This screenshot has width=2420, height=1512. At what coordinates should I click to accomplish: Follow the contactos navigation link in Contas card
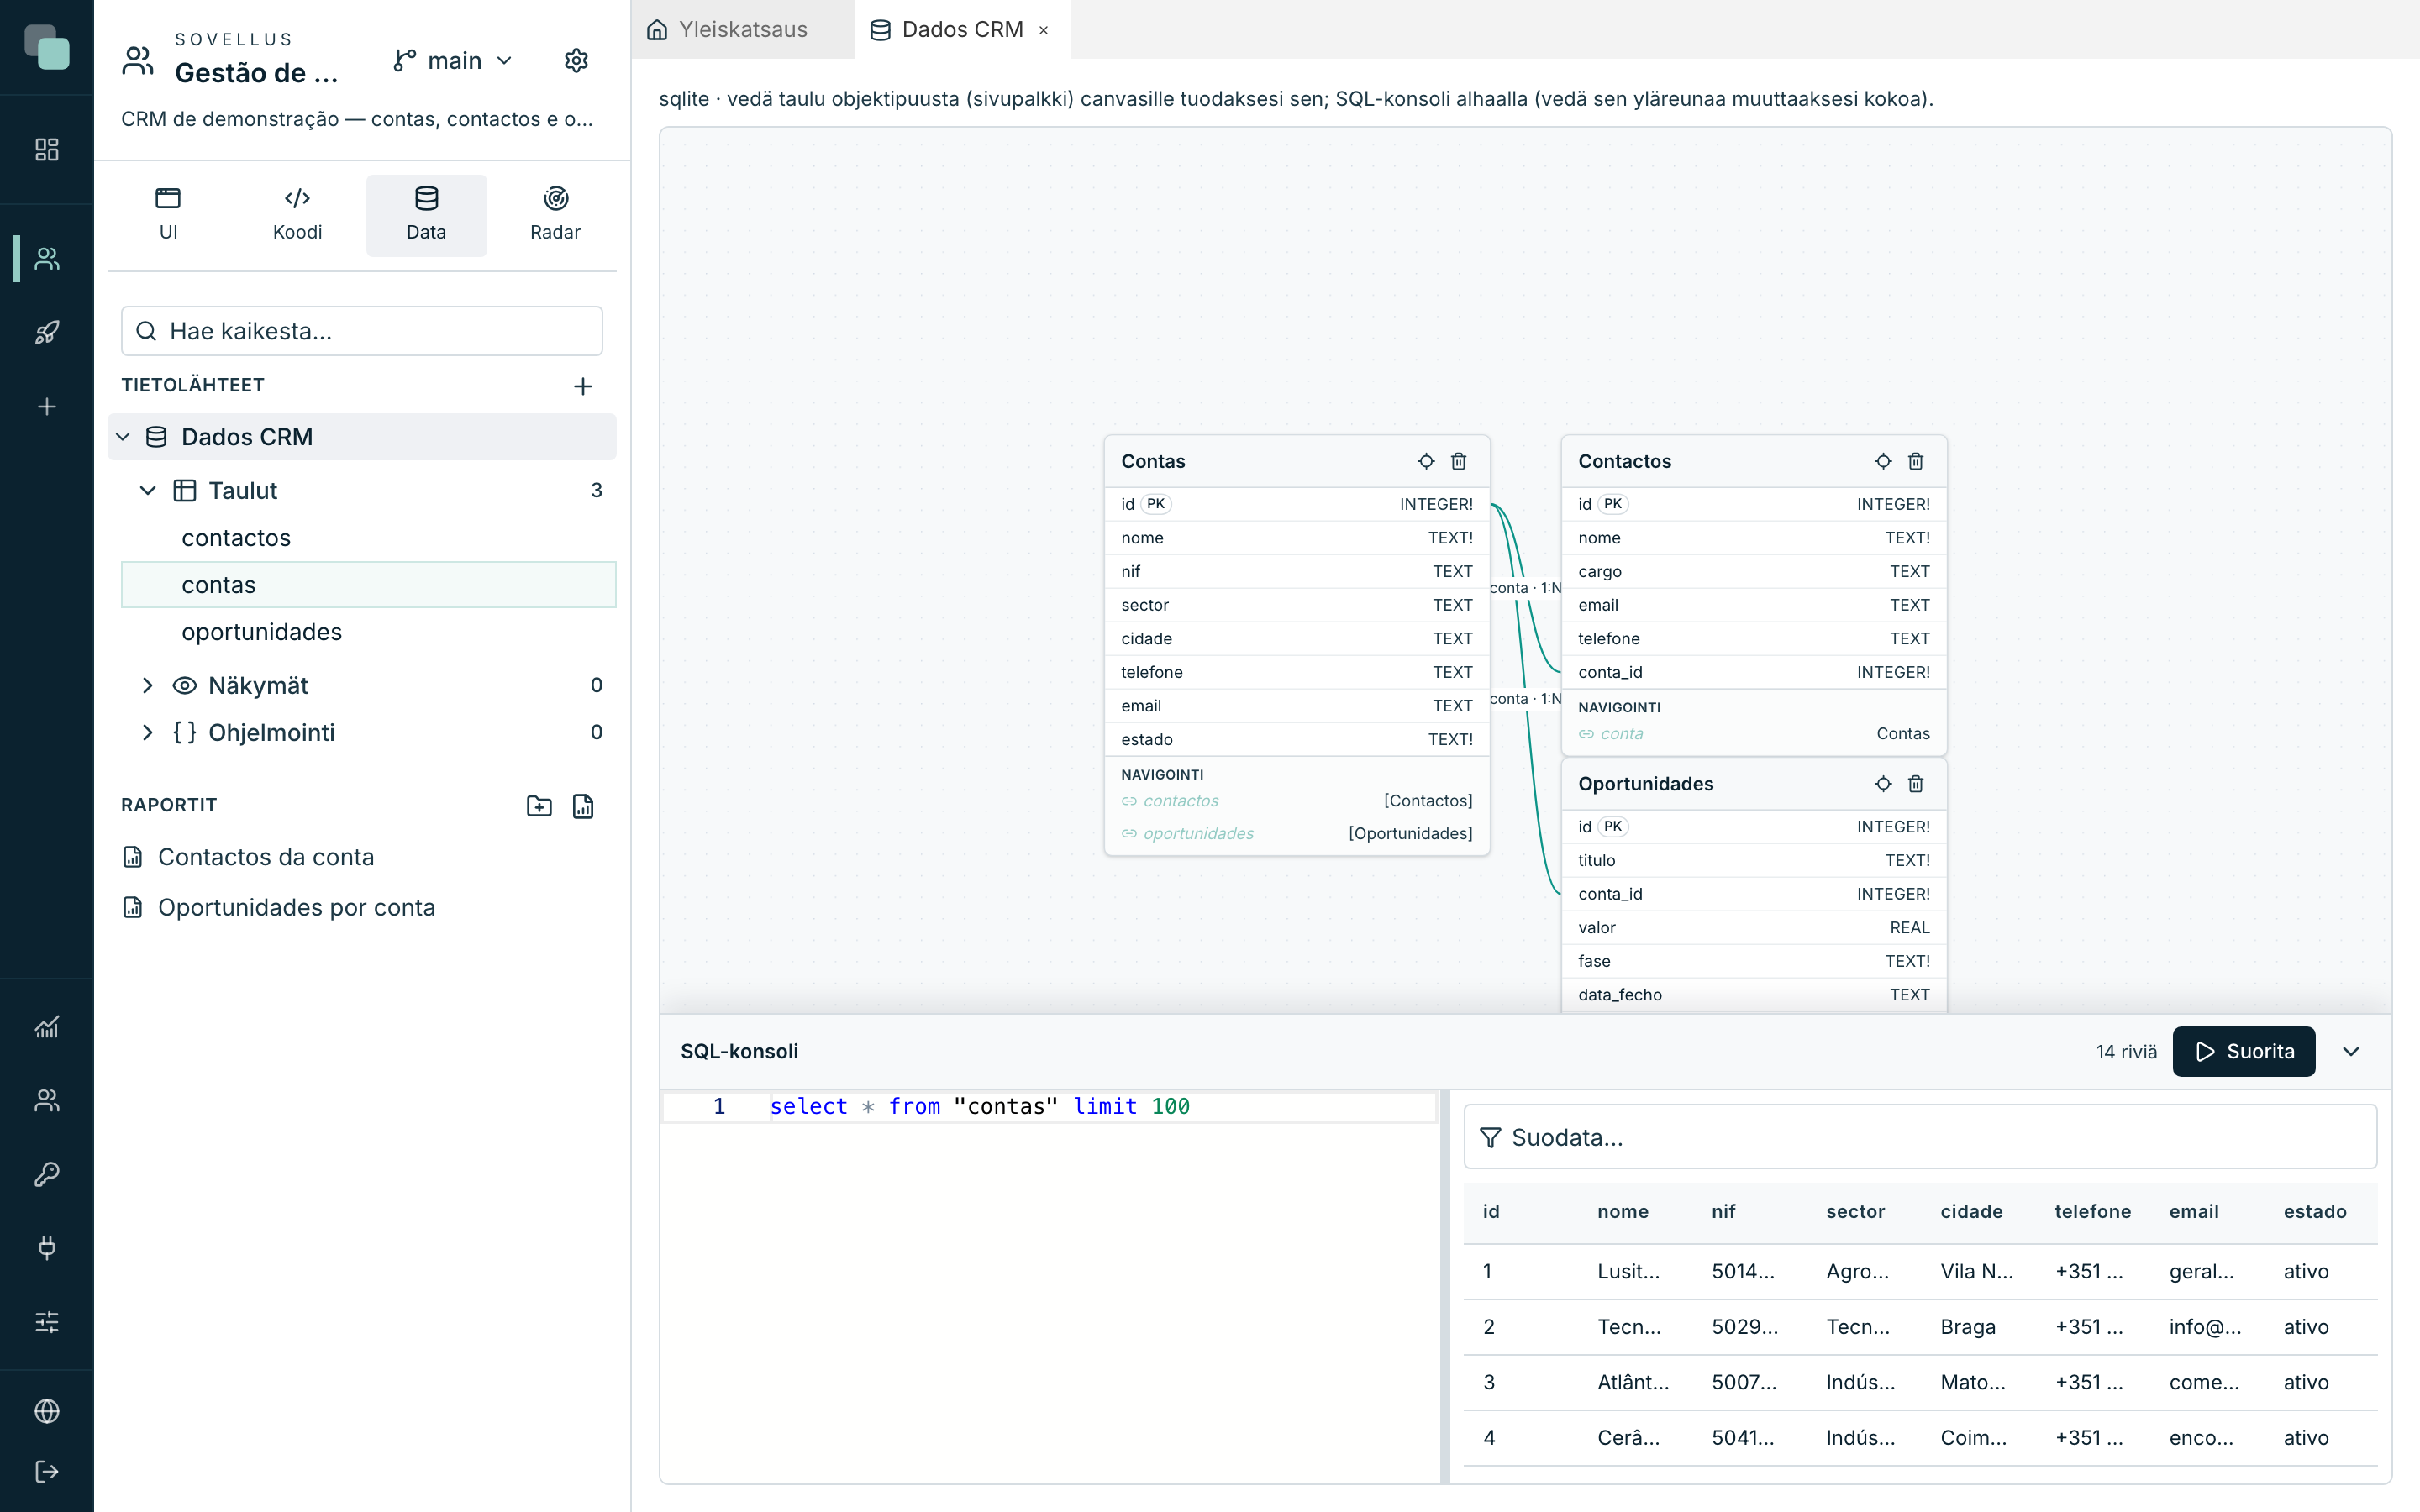1180,801
